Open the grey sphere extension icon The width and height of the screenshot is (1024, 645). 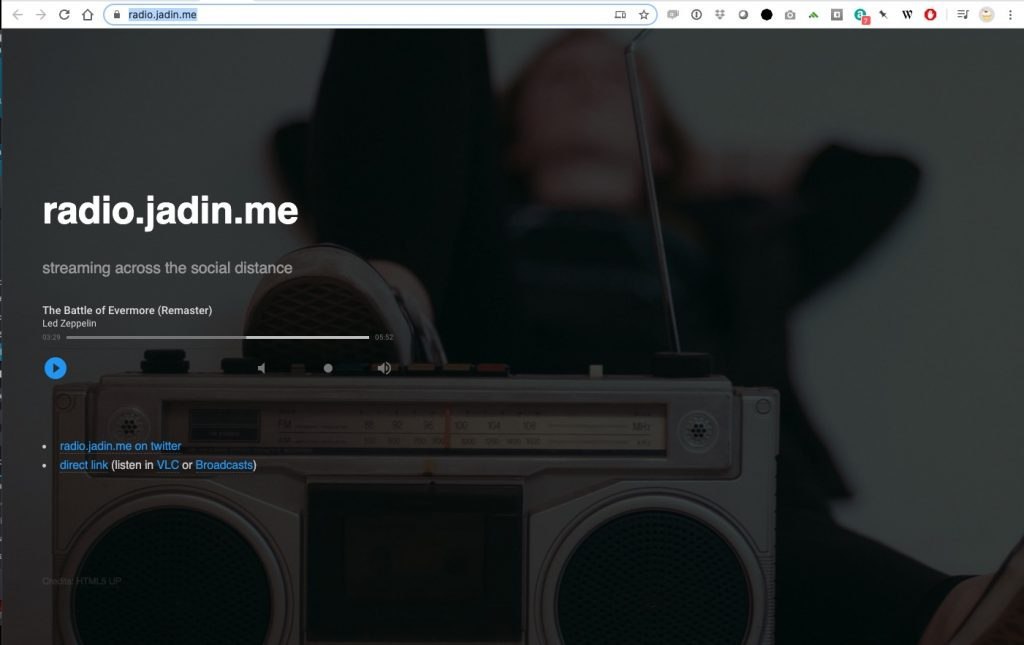[x=743, y=14]
